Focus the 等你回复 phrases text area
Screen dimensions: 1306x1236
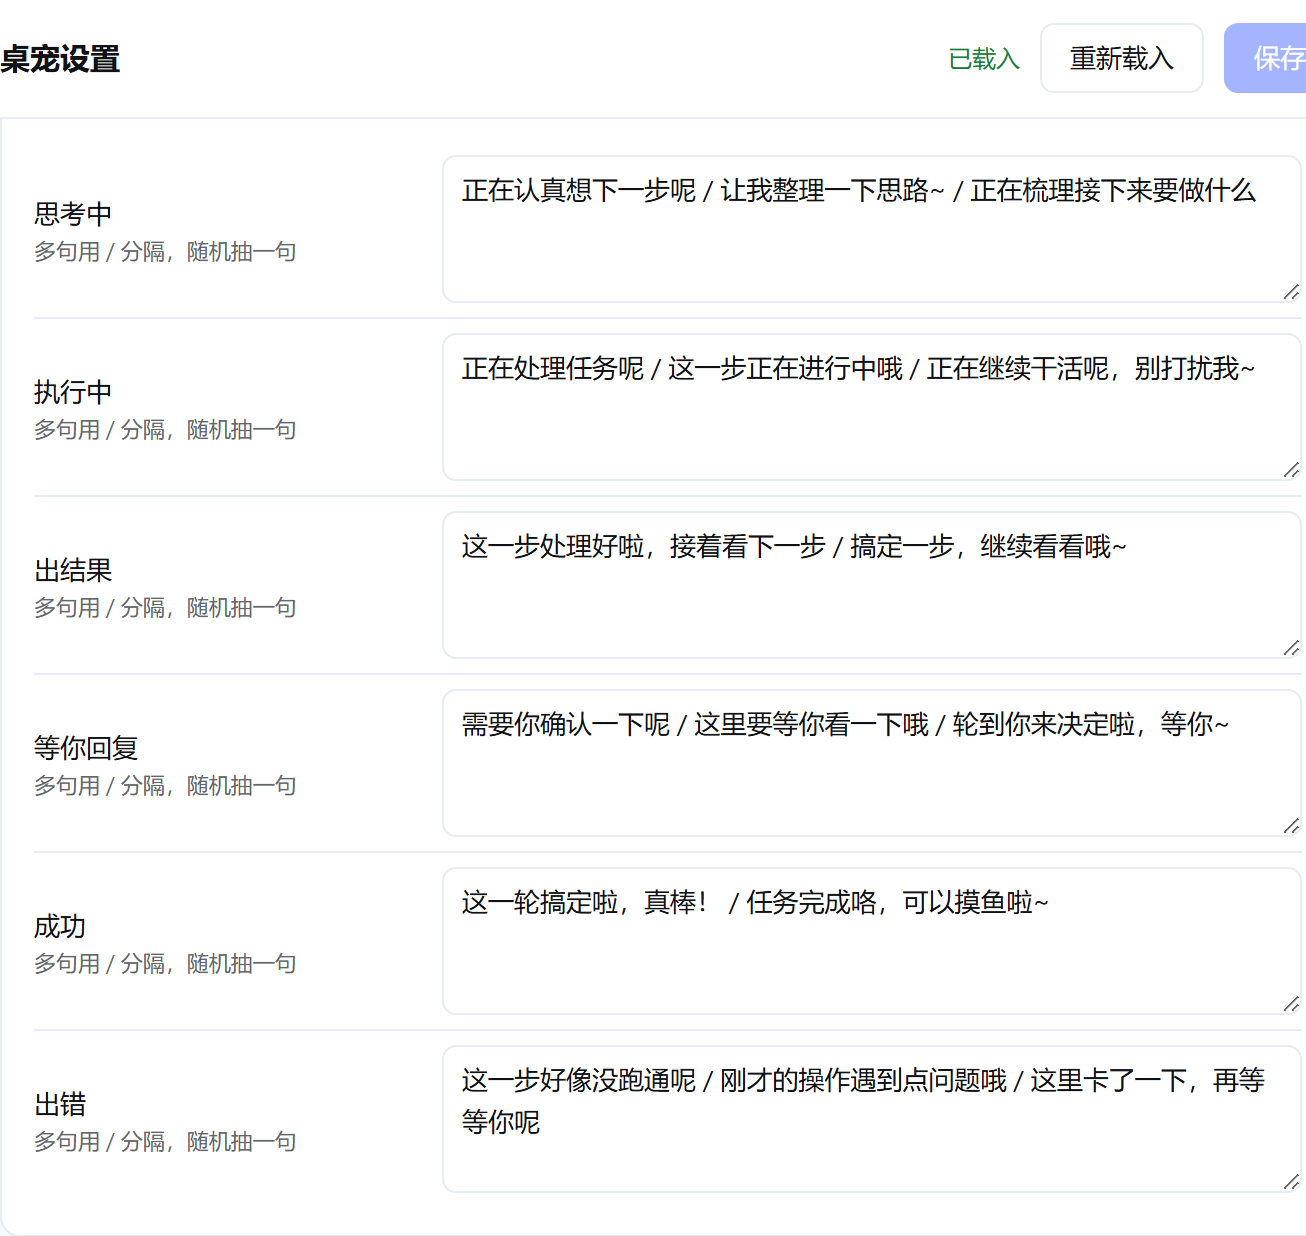[872, 763]
